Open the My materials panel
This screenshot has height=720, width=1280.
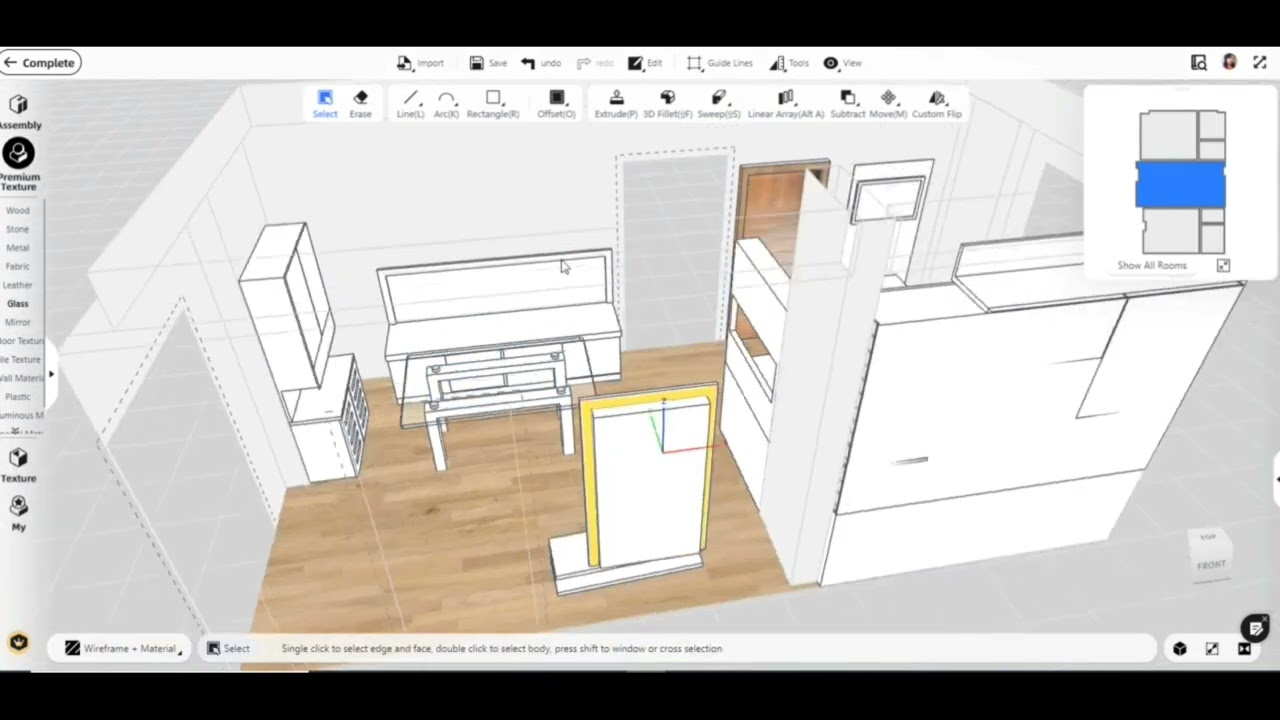click(18, 513)
